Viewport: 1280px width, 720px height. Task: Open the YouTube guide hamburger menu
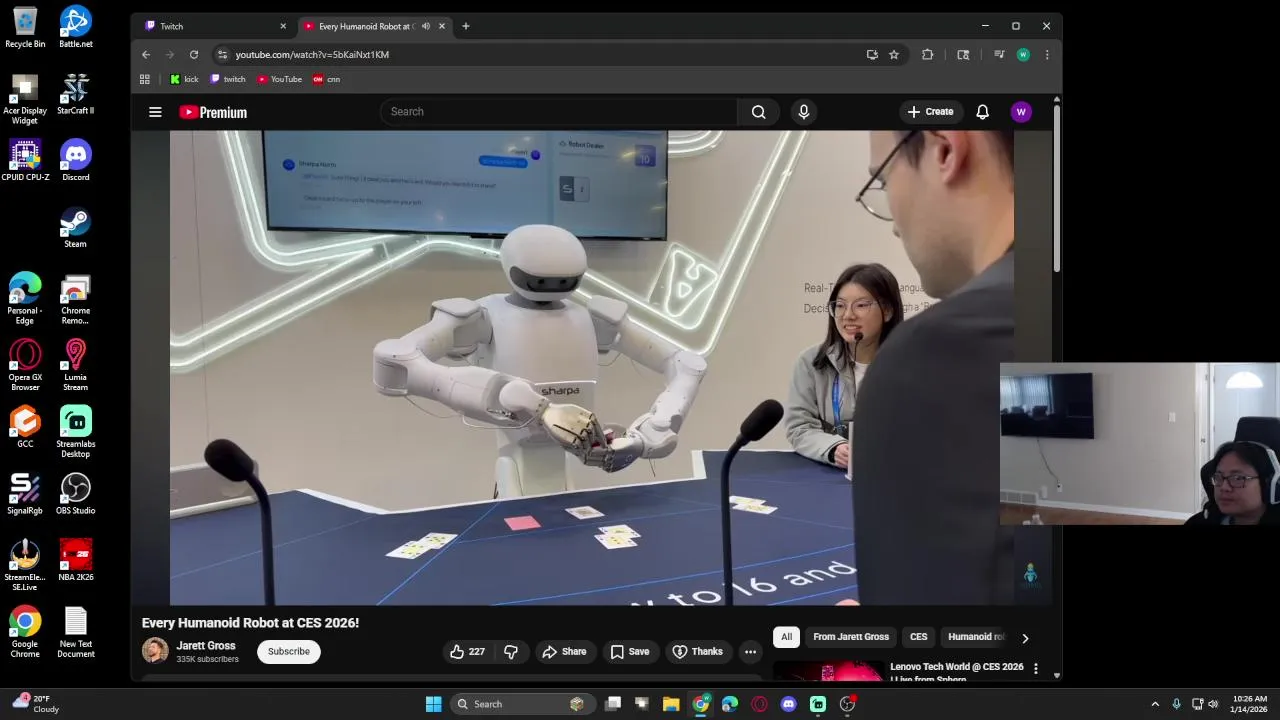pos(155,112)
